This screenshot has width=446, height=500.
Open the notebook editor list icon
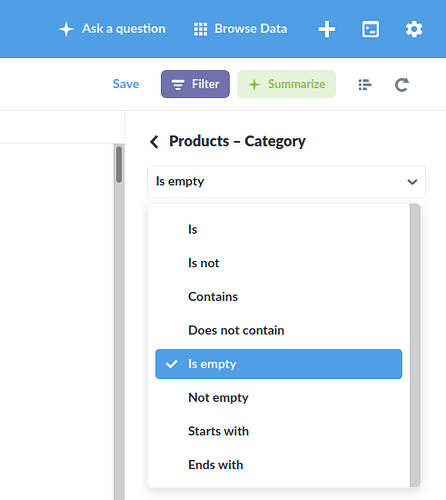click(365, 84)
